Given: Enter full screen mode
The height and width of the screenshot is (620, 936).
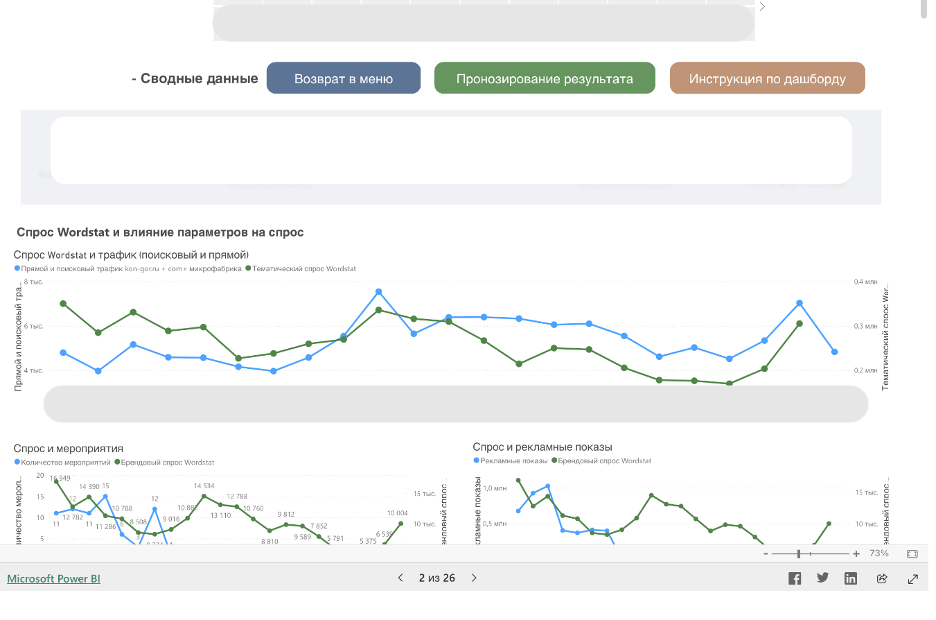Looking at the screenshot, I should click(913, 578).
